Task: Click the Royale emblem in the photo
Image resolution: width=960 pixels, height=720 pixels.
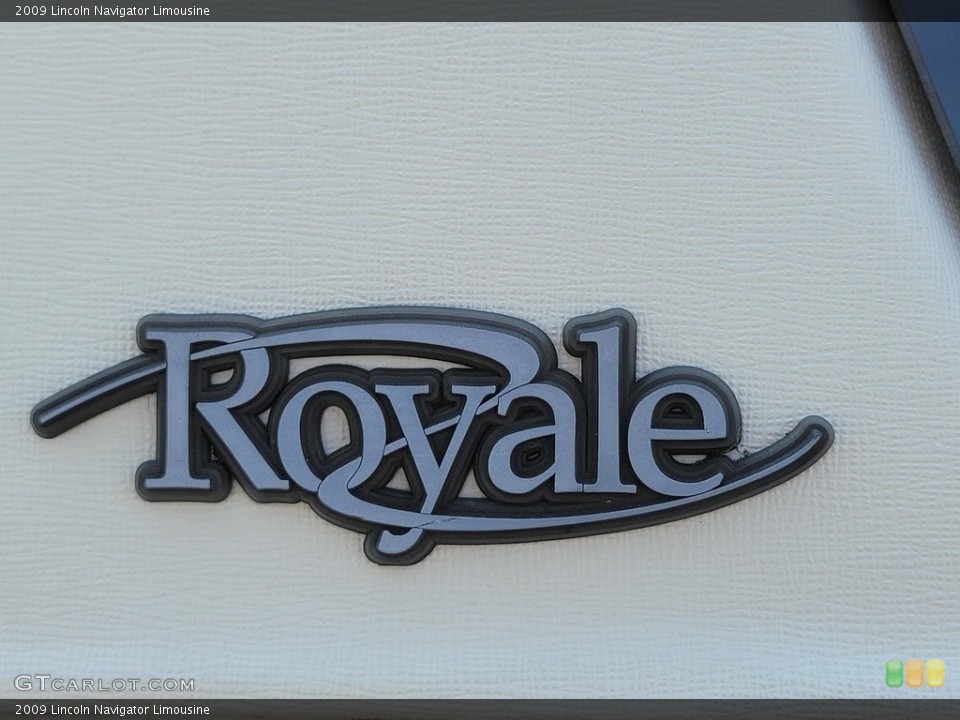Action: click(432, 433)
